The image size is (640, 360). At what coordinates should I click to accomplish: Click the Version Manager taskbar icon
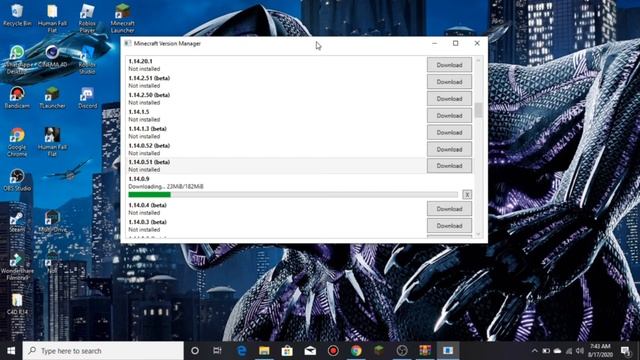(448, 351)
